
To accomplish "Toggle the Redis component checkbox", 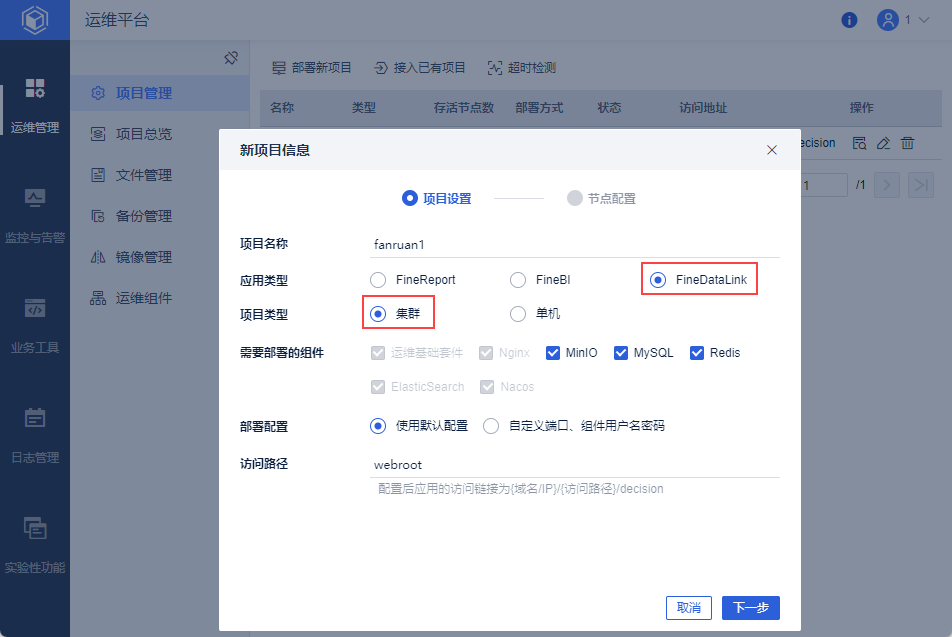I will point(697,353).
